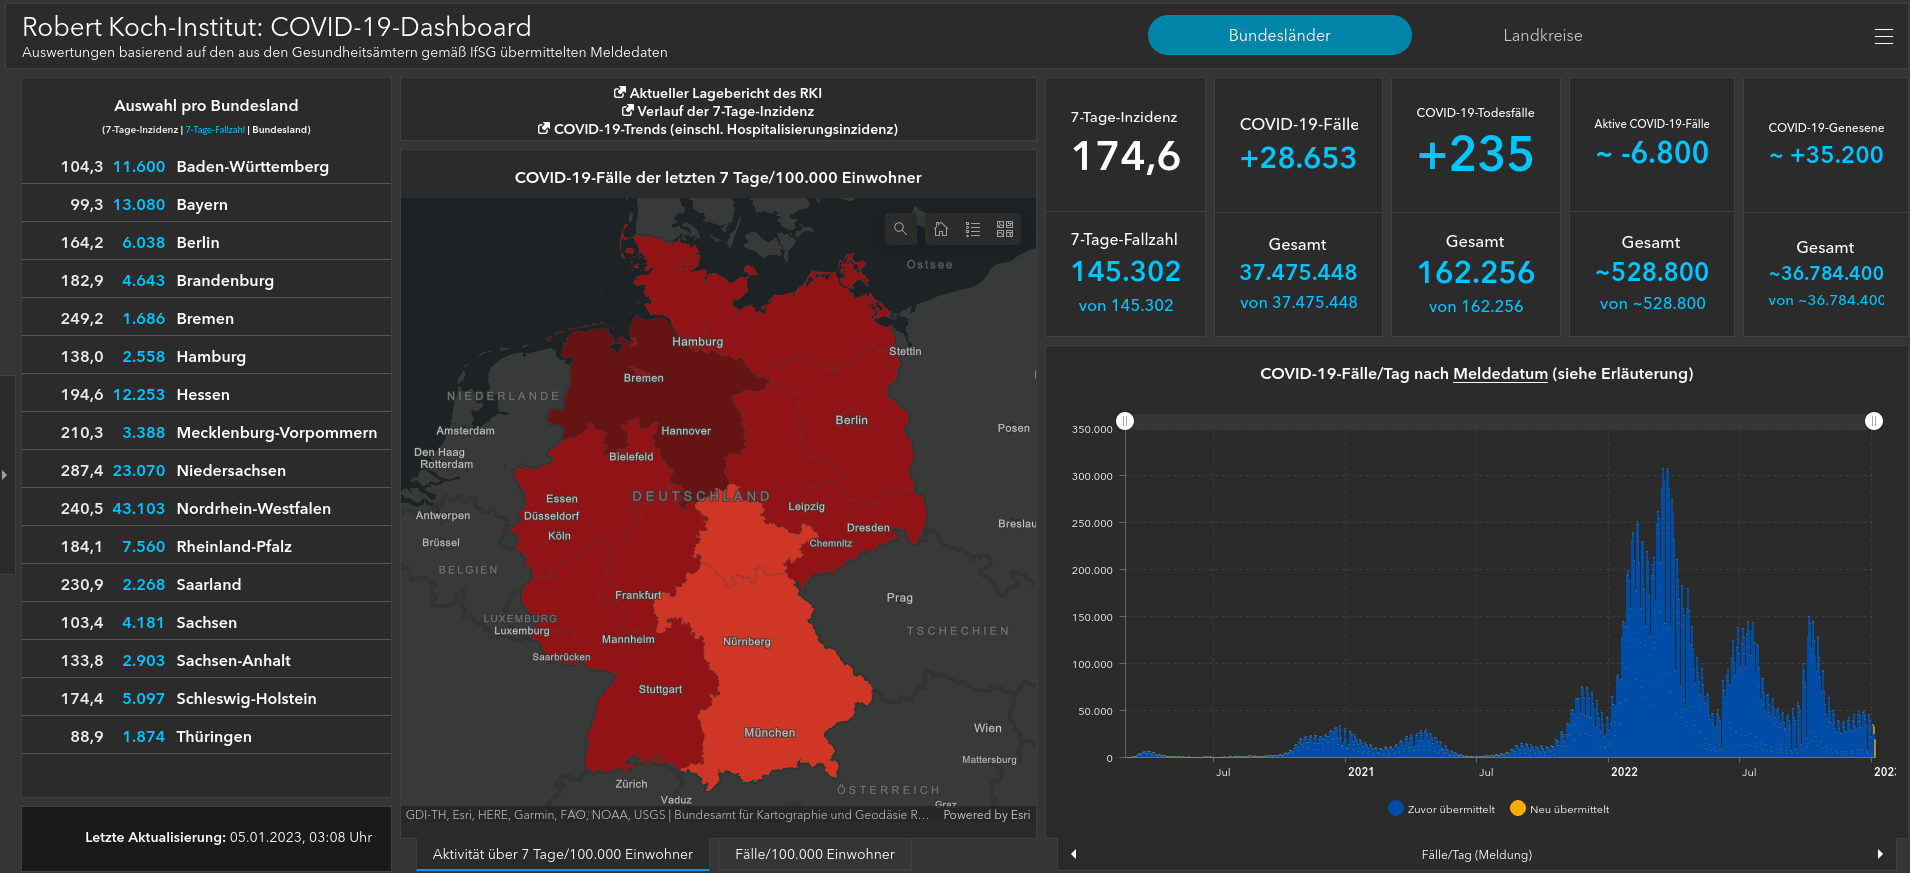Toggle 'Neu übermittelt' legend series
Image resolution: width=1910 pixels, height=873 pixels.
1560,809
